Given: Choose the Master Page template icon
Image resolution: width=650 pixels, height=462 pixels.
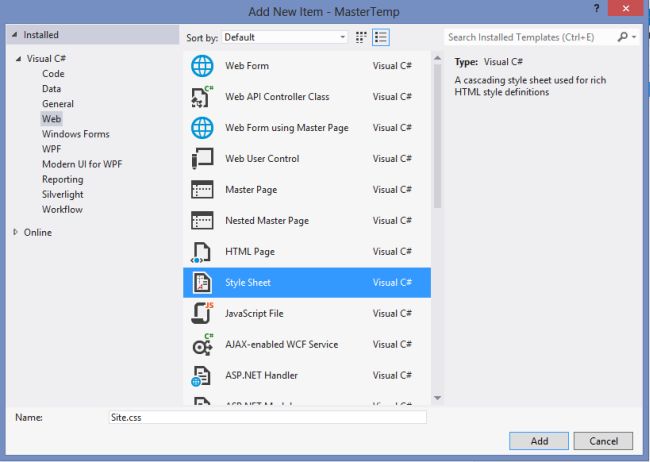Looking at the screenshot, I should coord(202,190).
